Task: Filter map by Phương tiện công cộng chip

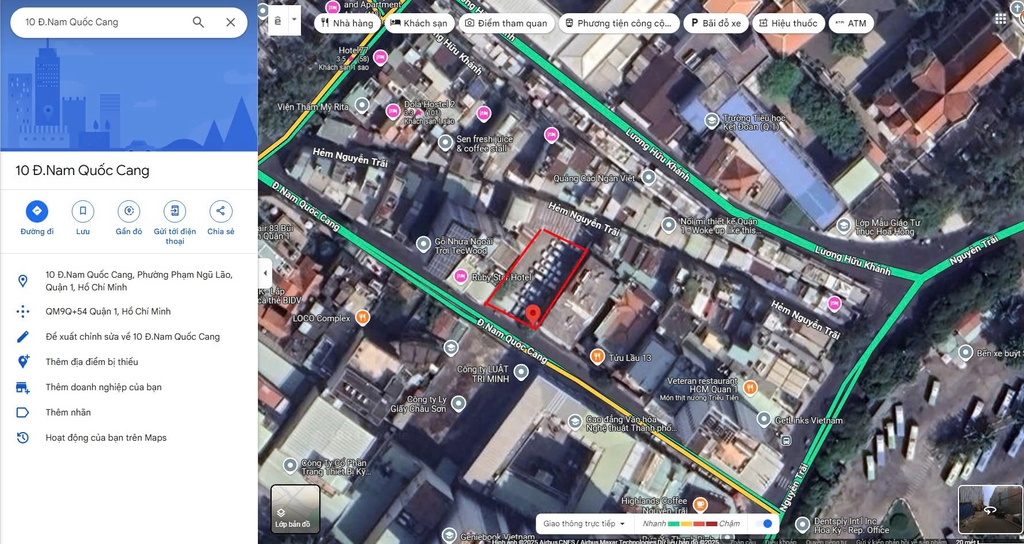Action: point(618,23)
